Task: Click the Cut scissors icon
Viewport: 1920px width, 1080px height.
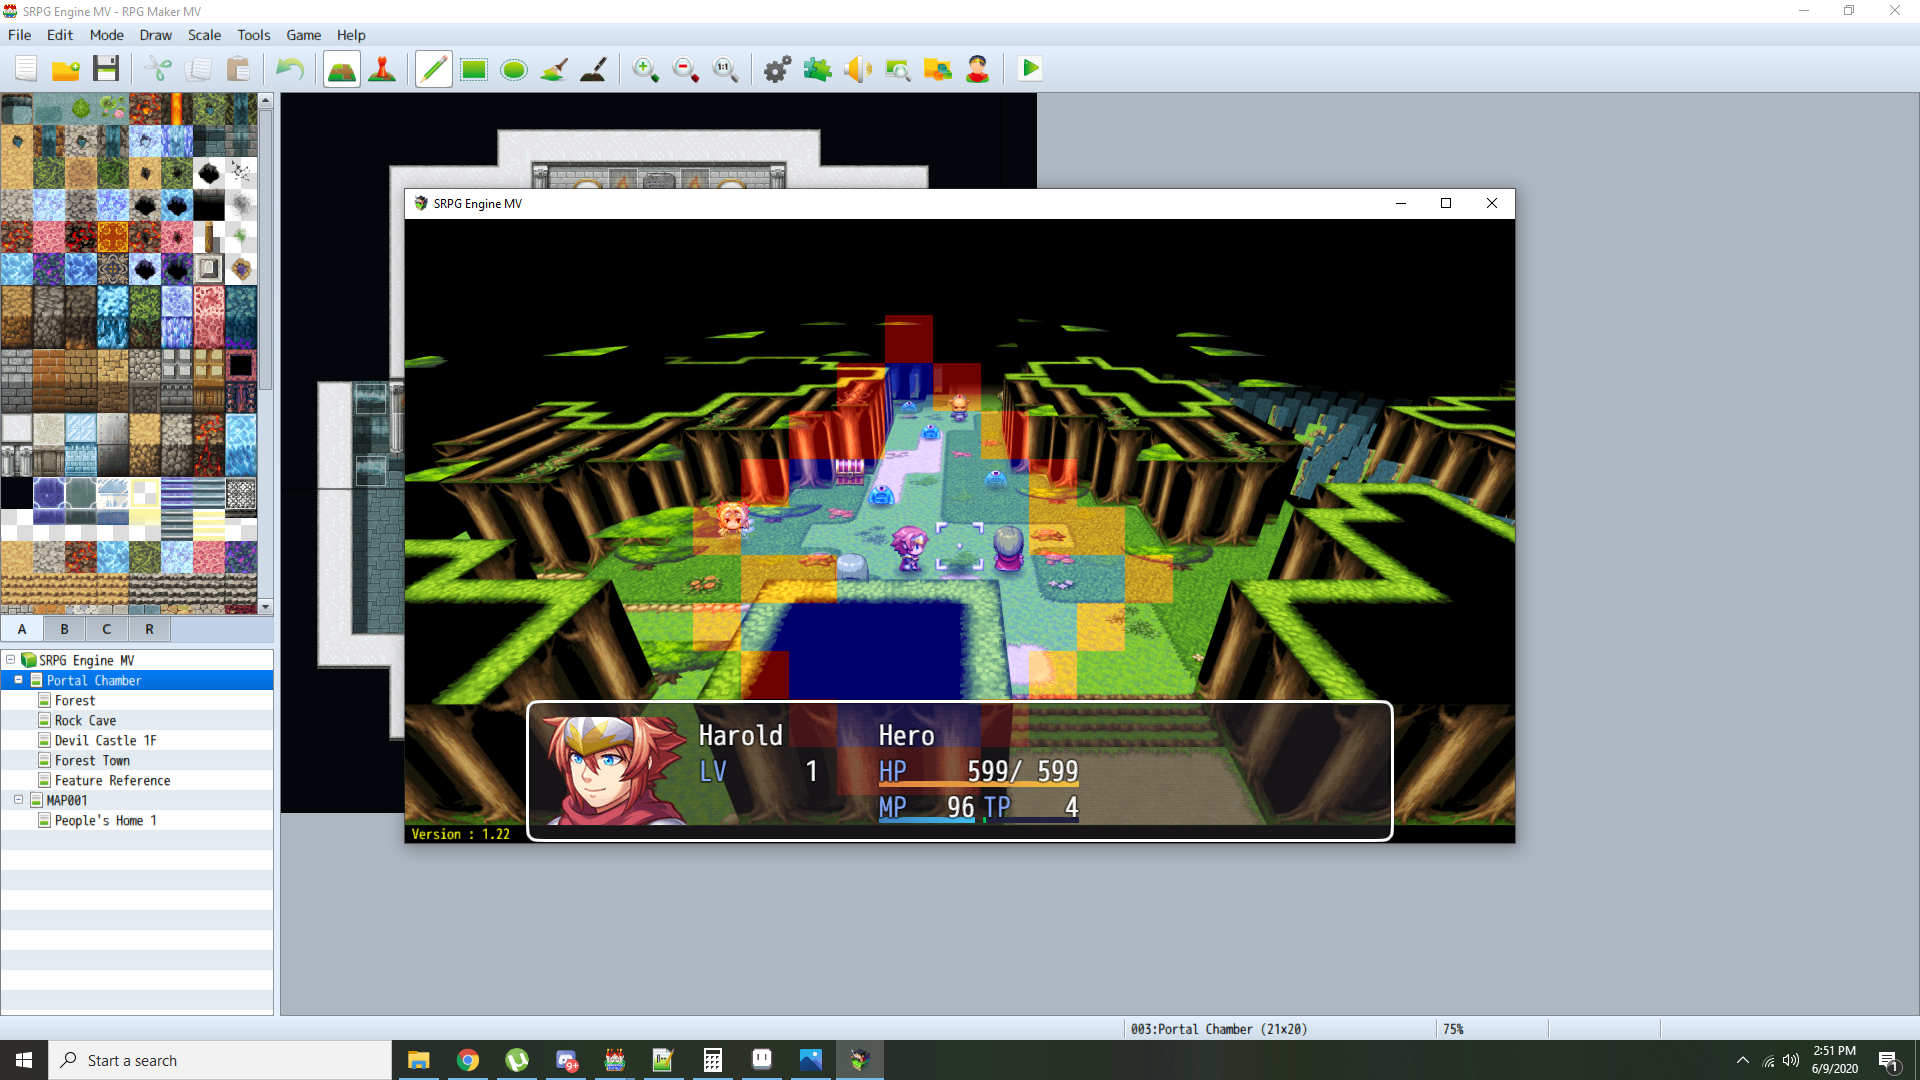Action: 158,69
